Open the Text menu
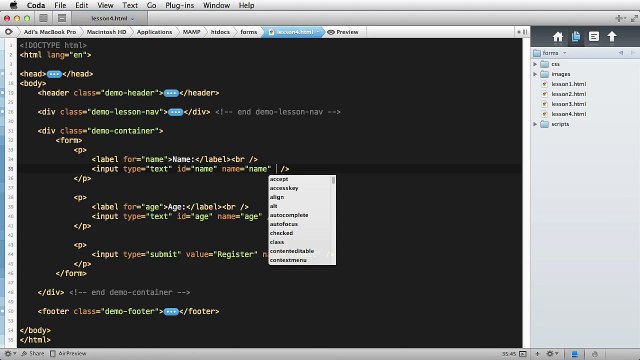 [x=130, y=5]
